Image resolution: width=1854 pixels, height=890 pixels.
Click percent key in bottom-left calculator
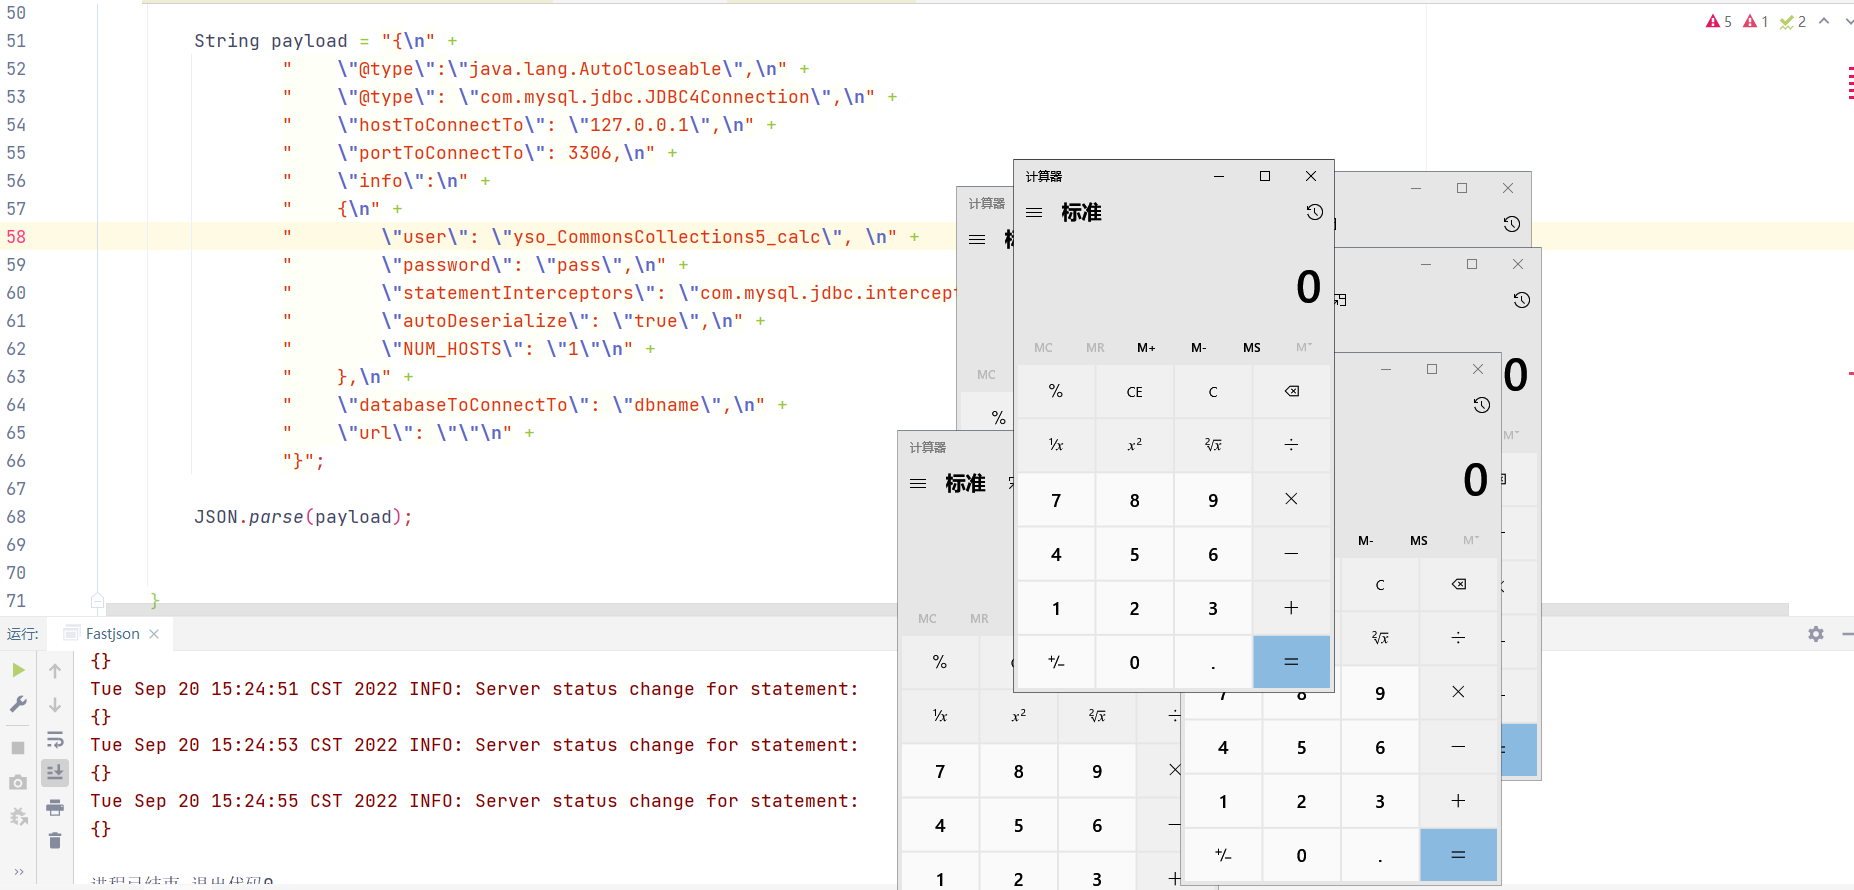(x=940, y=662)
